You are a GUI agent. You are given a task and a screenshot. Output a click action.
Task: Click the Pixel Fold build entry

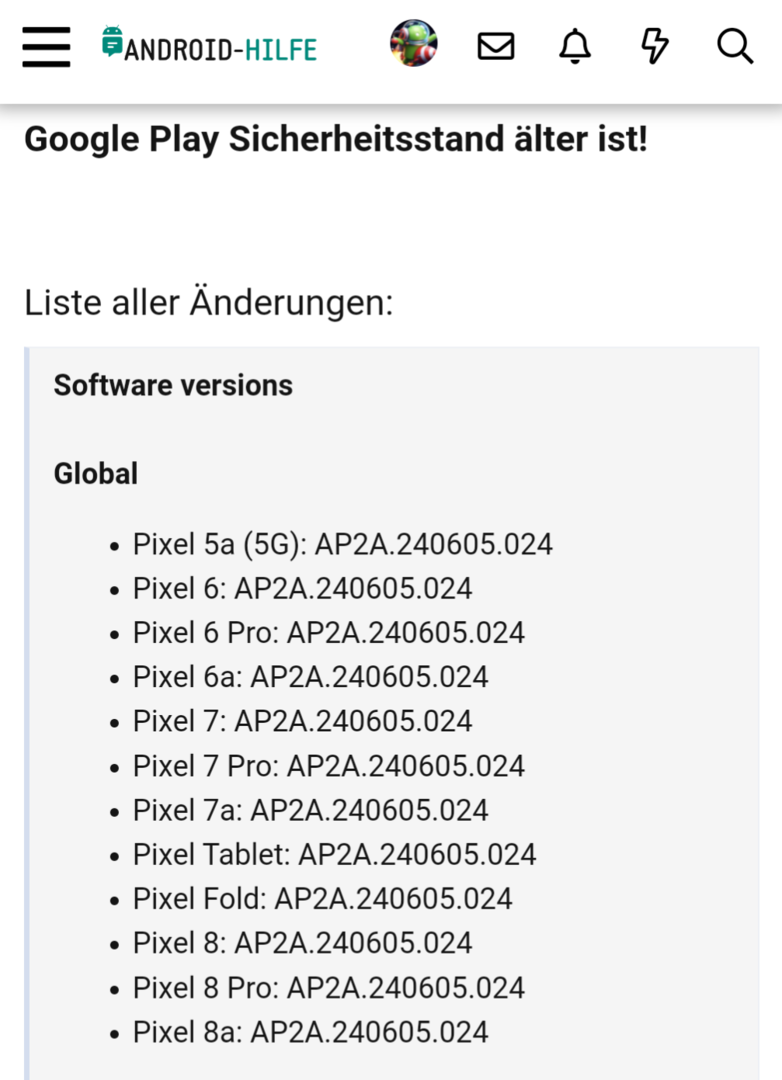click(322, 899)
